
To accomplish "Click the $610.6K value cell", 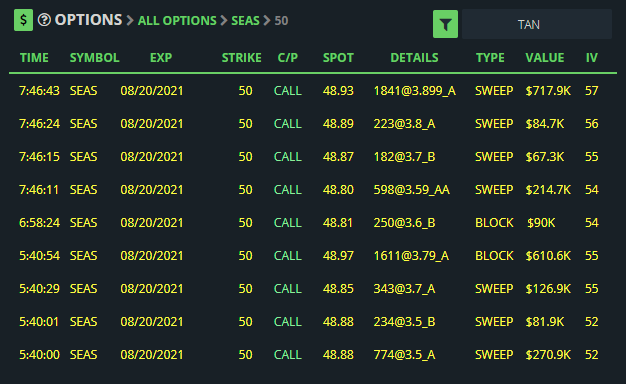I will coord(548,256).
